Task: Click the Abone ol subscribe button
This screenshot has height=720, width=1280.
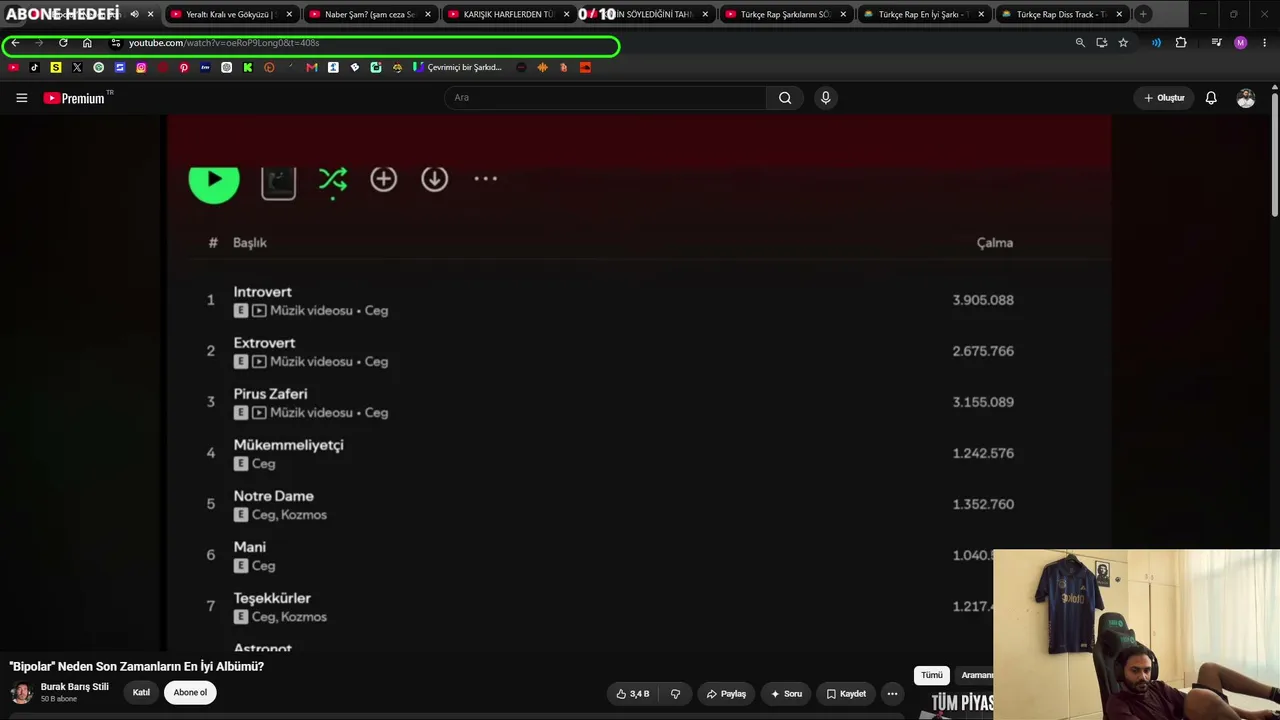Action: 190,693
